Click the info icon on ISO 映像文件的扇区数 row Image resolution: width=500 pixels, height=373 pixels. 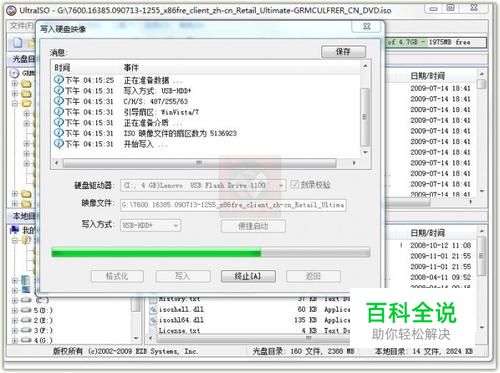click(59, 133)
